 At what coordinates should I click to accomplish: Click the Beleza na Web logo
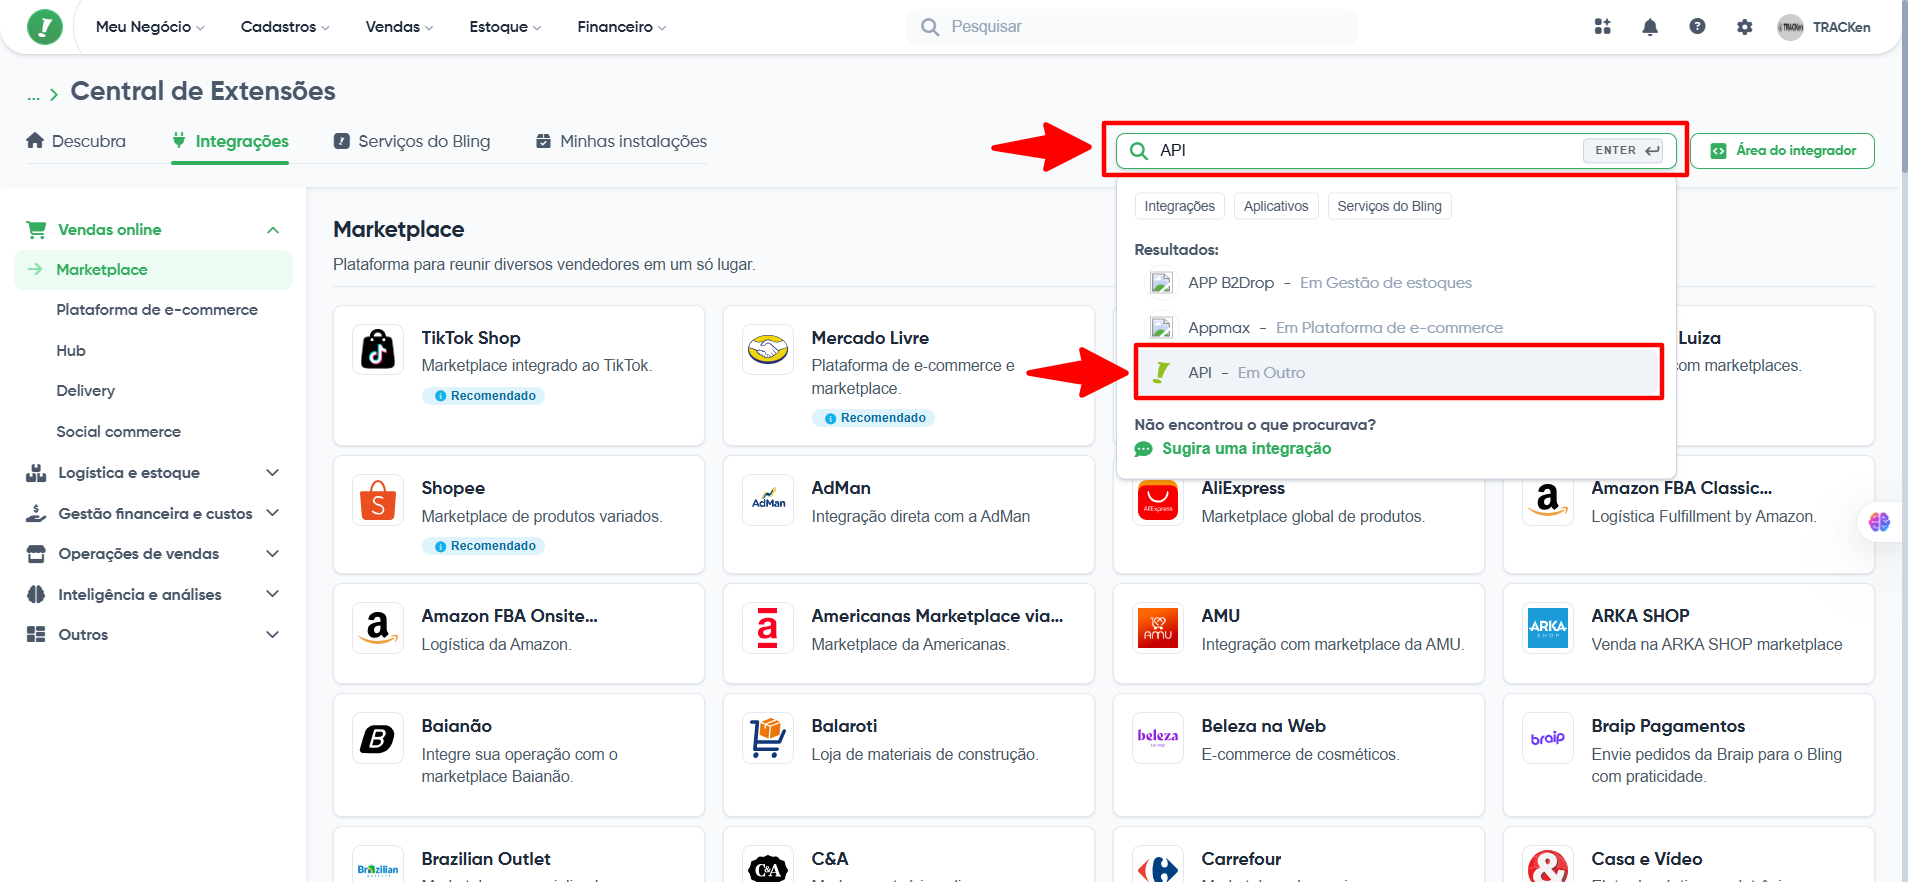[x=1158, y=738]
